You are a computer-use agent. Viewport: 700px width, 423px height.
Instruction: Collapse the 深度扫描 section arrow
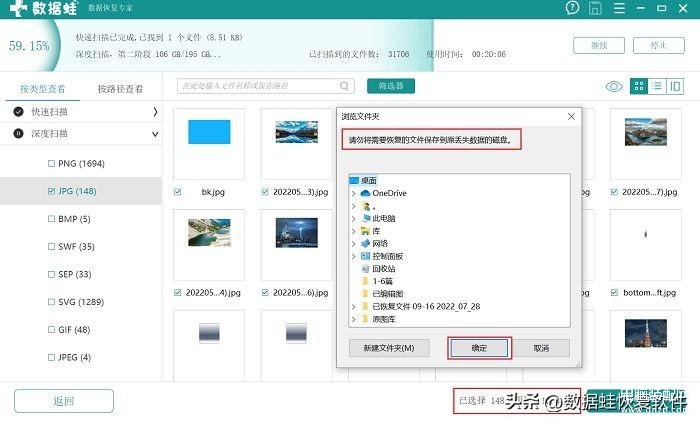coord(155,134)
